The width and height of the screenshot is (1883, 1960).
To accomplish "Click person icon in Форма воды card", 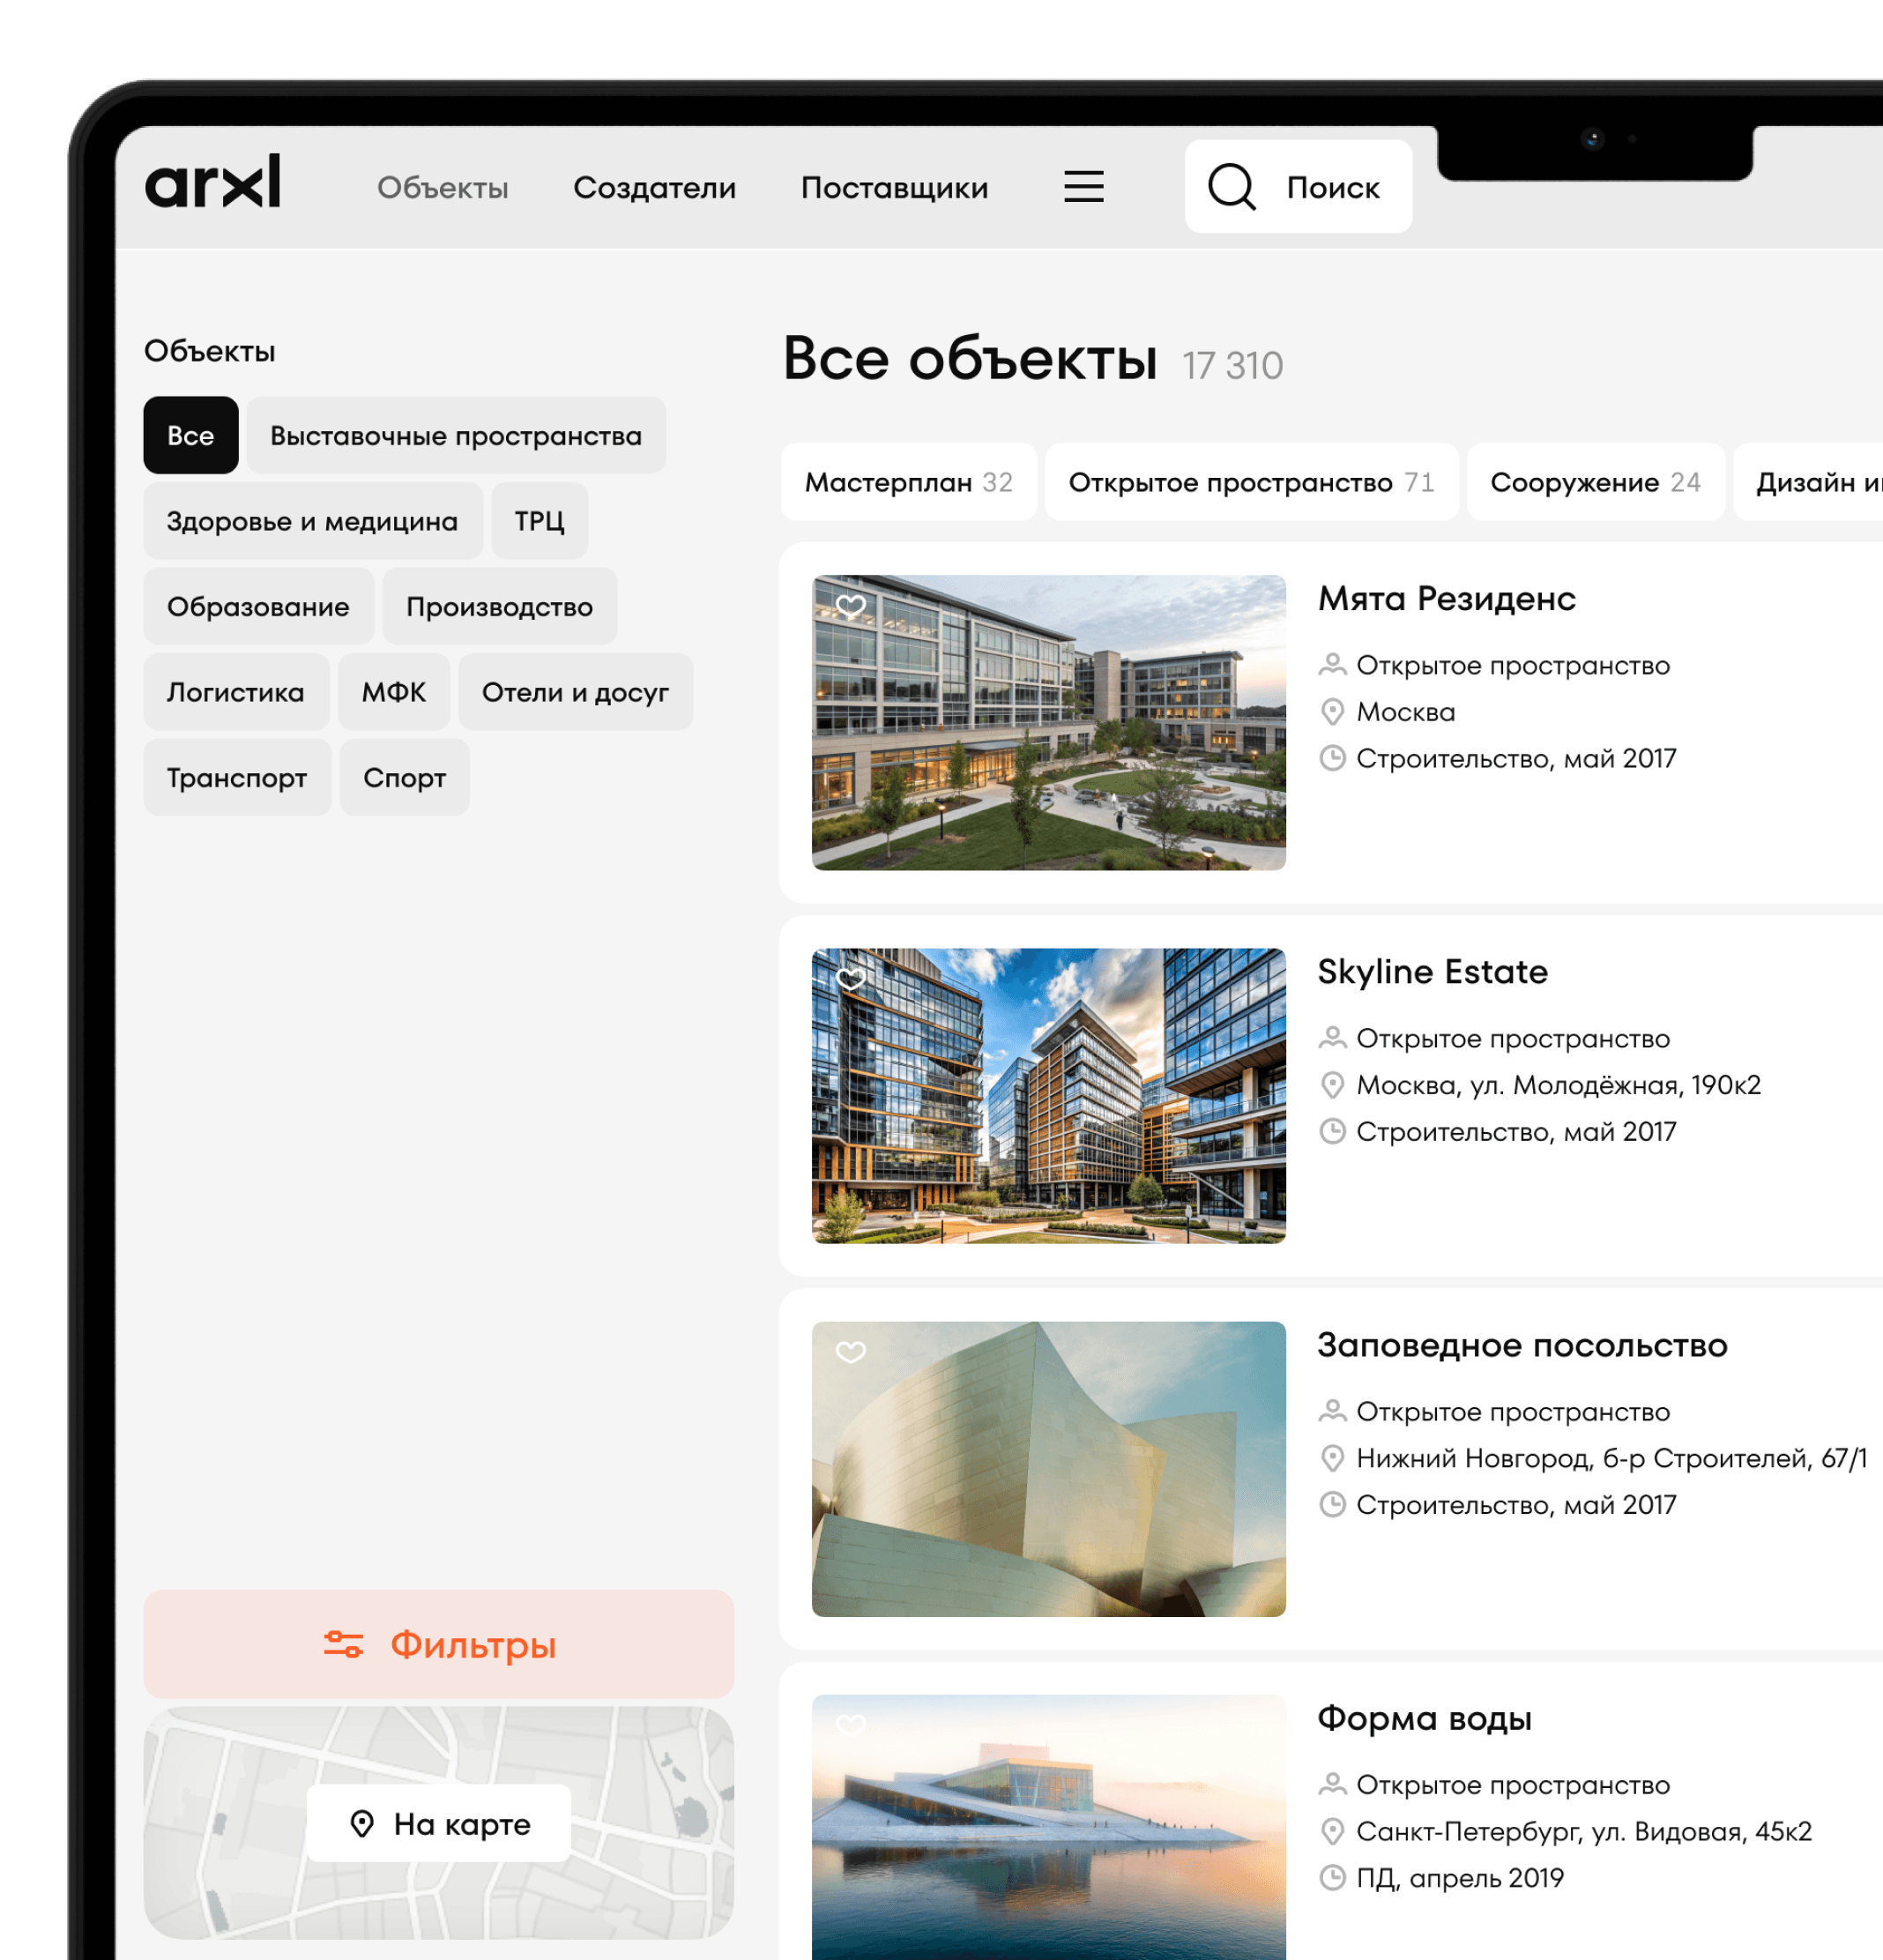I will [x=1332, y=1784].
